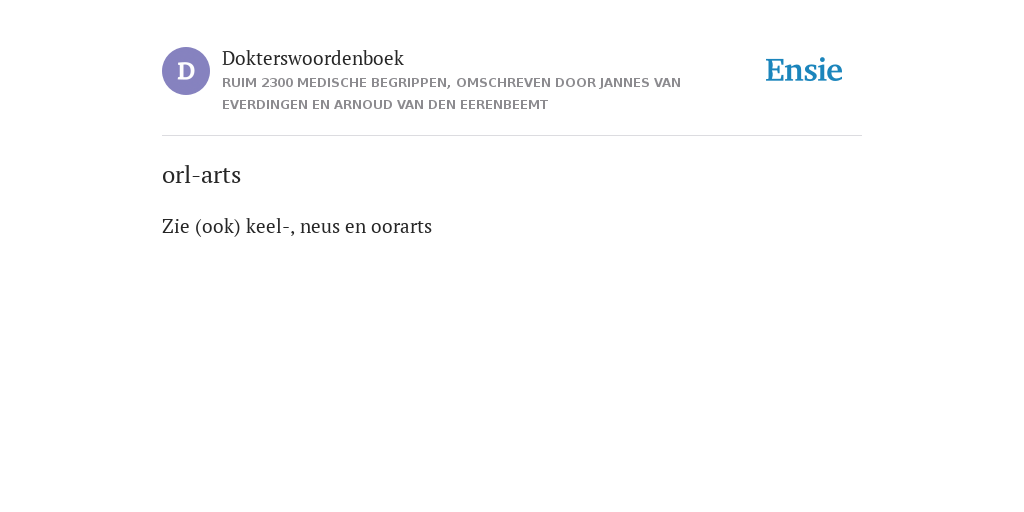This screenshot has width=1024, height=512.
Task: Open the Ensie logo
Action: pyautogui.click(x=804, y=70)
